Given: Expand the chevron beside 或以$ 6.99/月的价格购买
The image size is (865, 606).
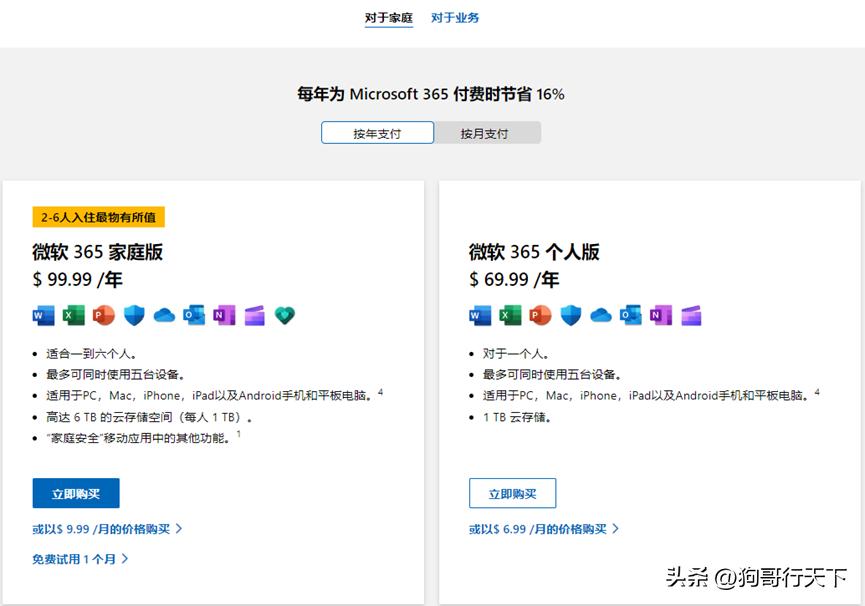Looking at the screenshot, I should pos(617,528).
